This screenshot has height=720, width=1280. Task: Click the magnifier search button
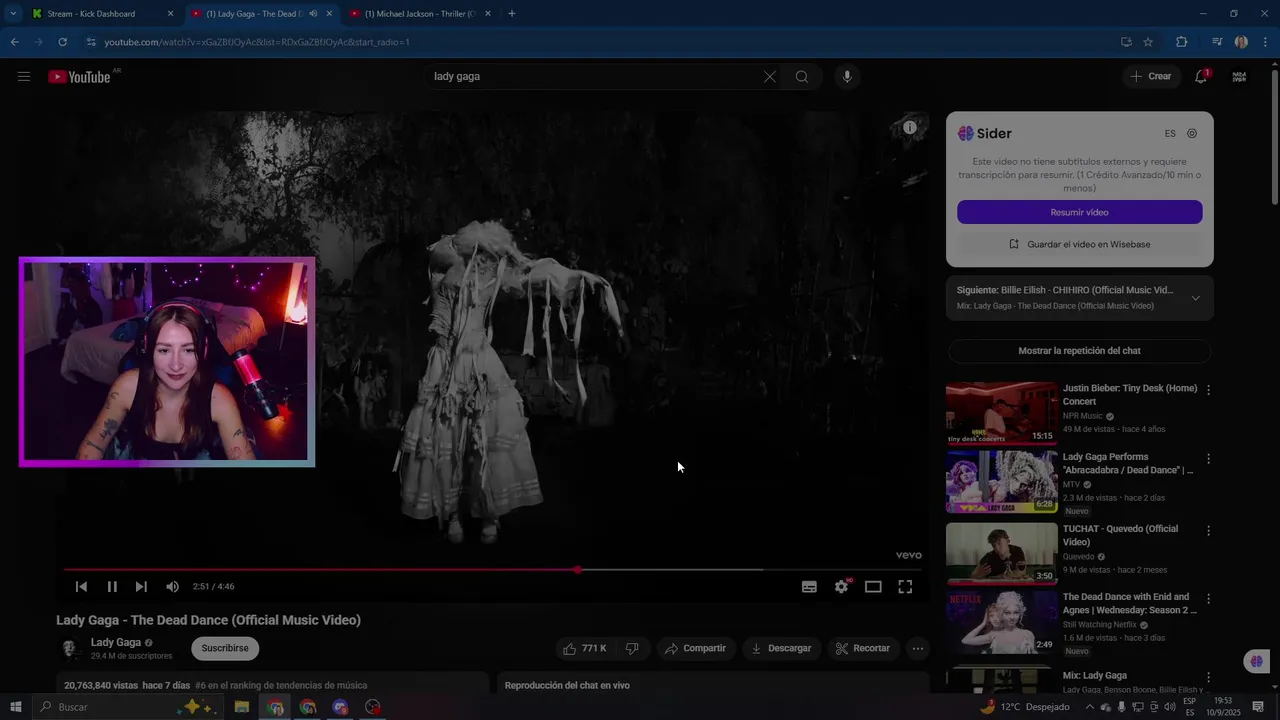[x=802, y=76]
